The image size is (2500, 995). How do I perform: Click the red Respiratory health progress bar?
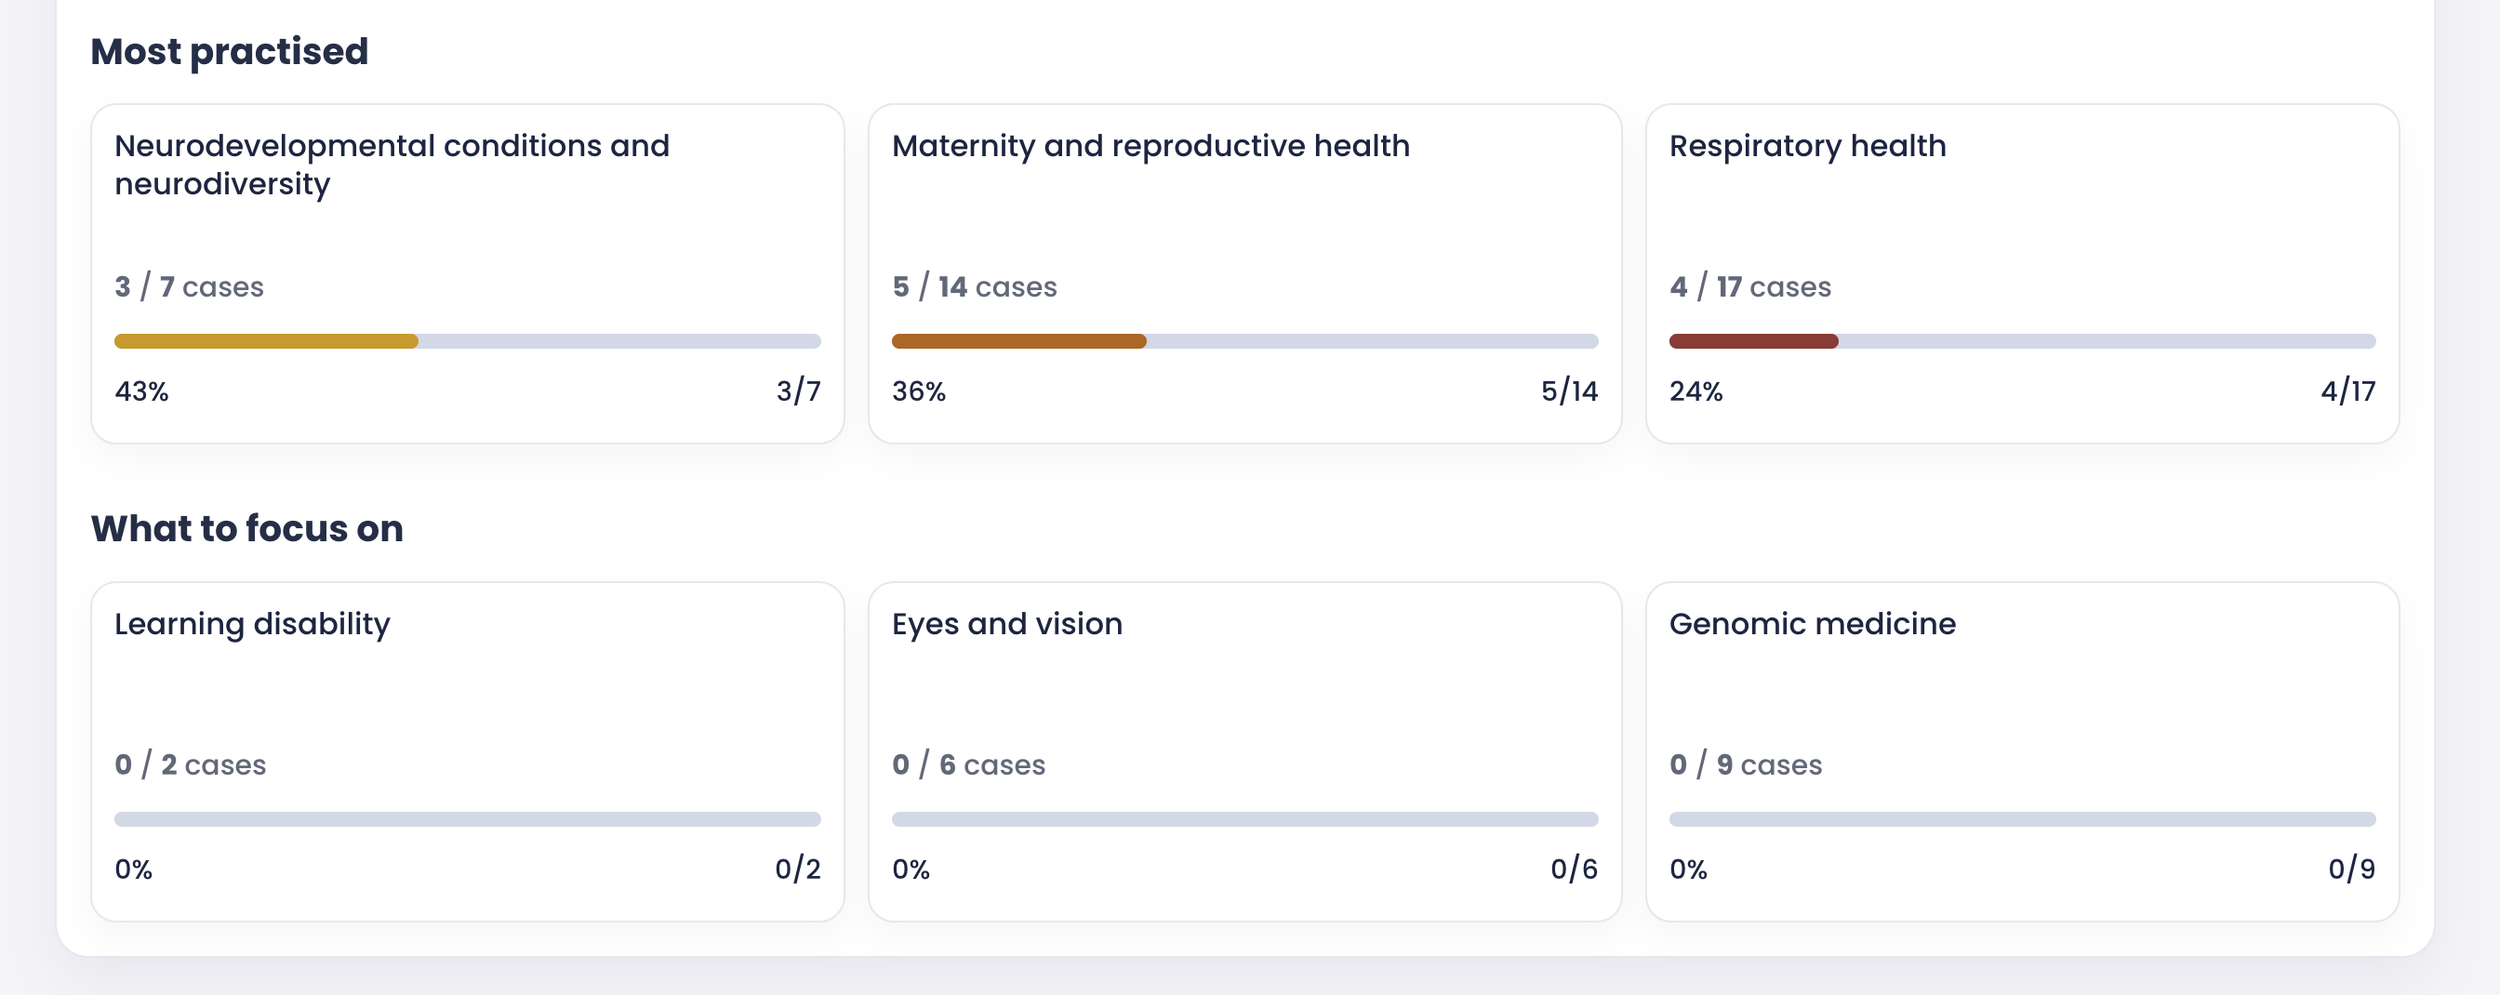tap(1753, 341)
